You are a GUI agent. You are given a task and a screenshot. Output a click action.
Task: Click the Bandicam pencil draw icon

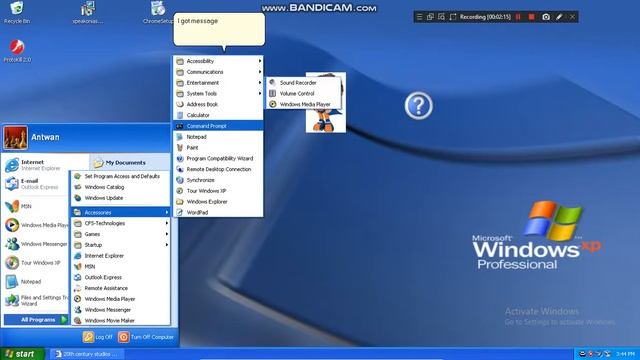559,17
